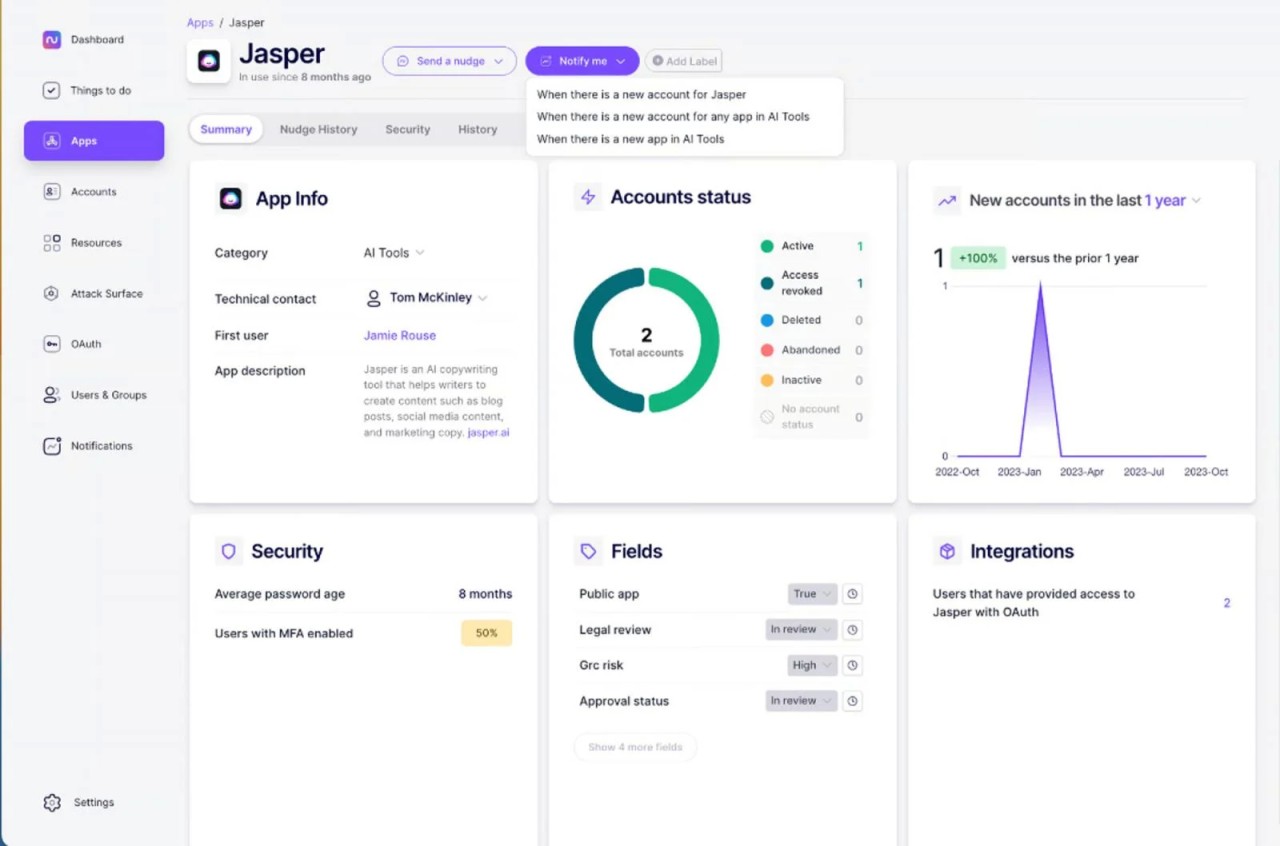Click the Add Label field
1280x846 pixels.
coord(684,61)
